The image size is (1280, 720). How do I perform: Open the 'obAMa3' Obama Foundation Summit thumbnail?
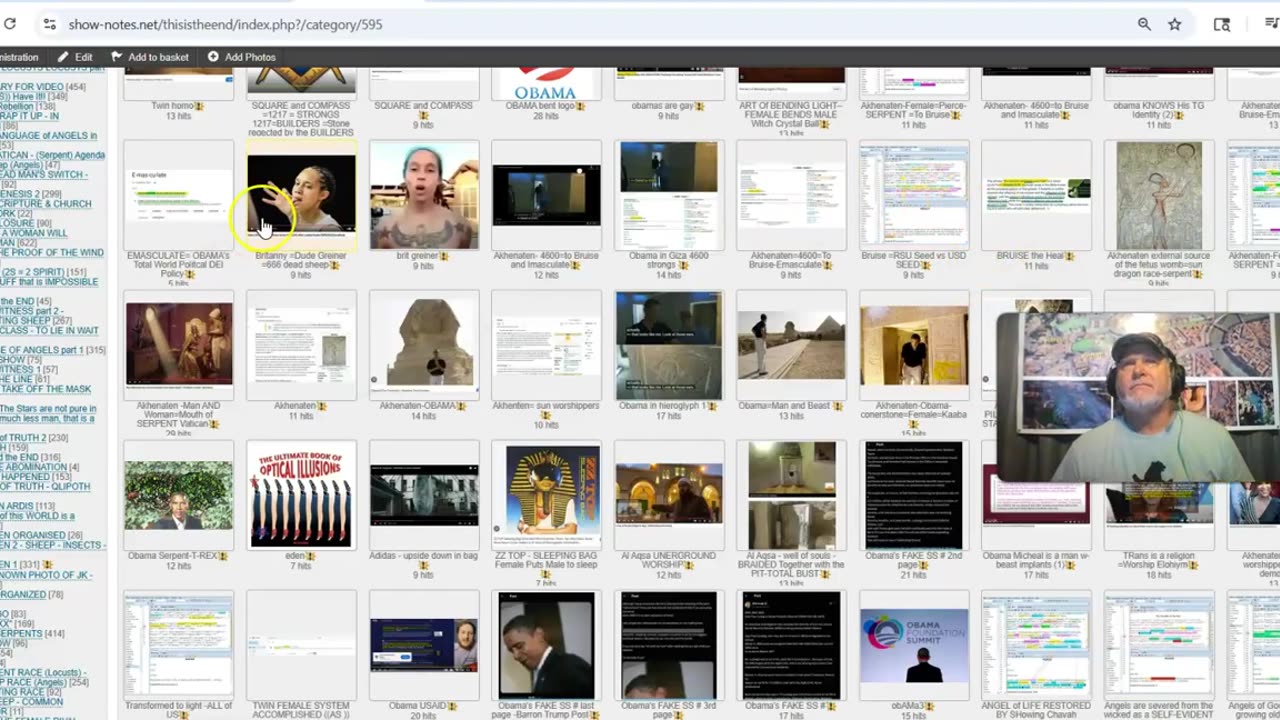[914, 645]
